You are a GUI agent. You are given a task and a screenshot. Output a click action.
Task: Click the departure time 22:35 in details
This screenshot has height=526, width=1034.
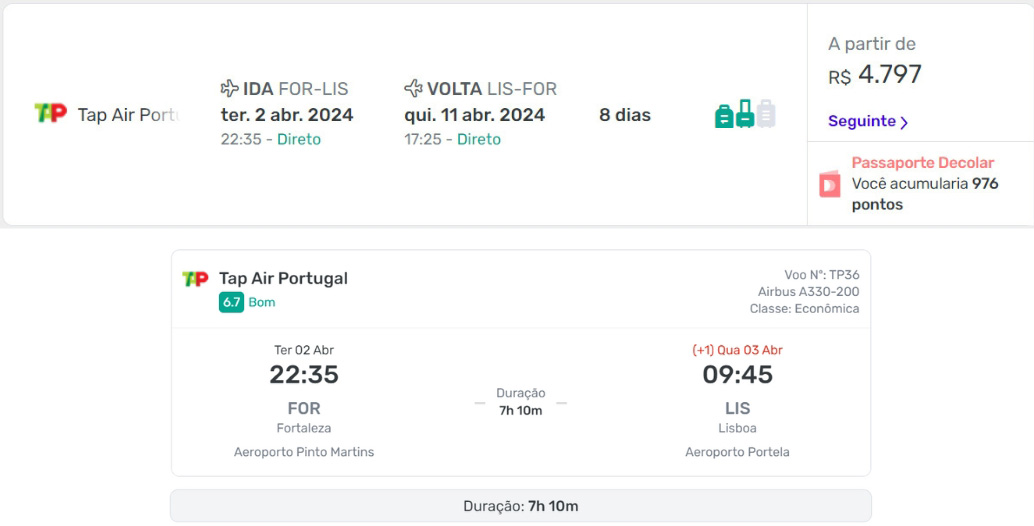304,374
